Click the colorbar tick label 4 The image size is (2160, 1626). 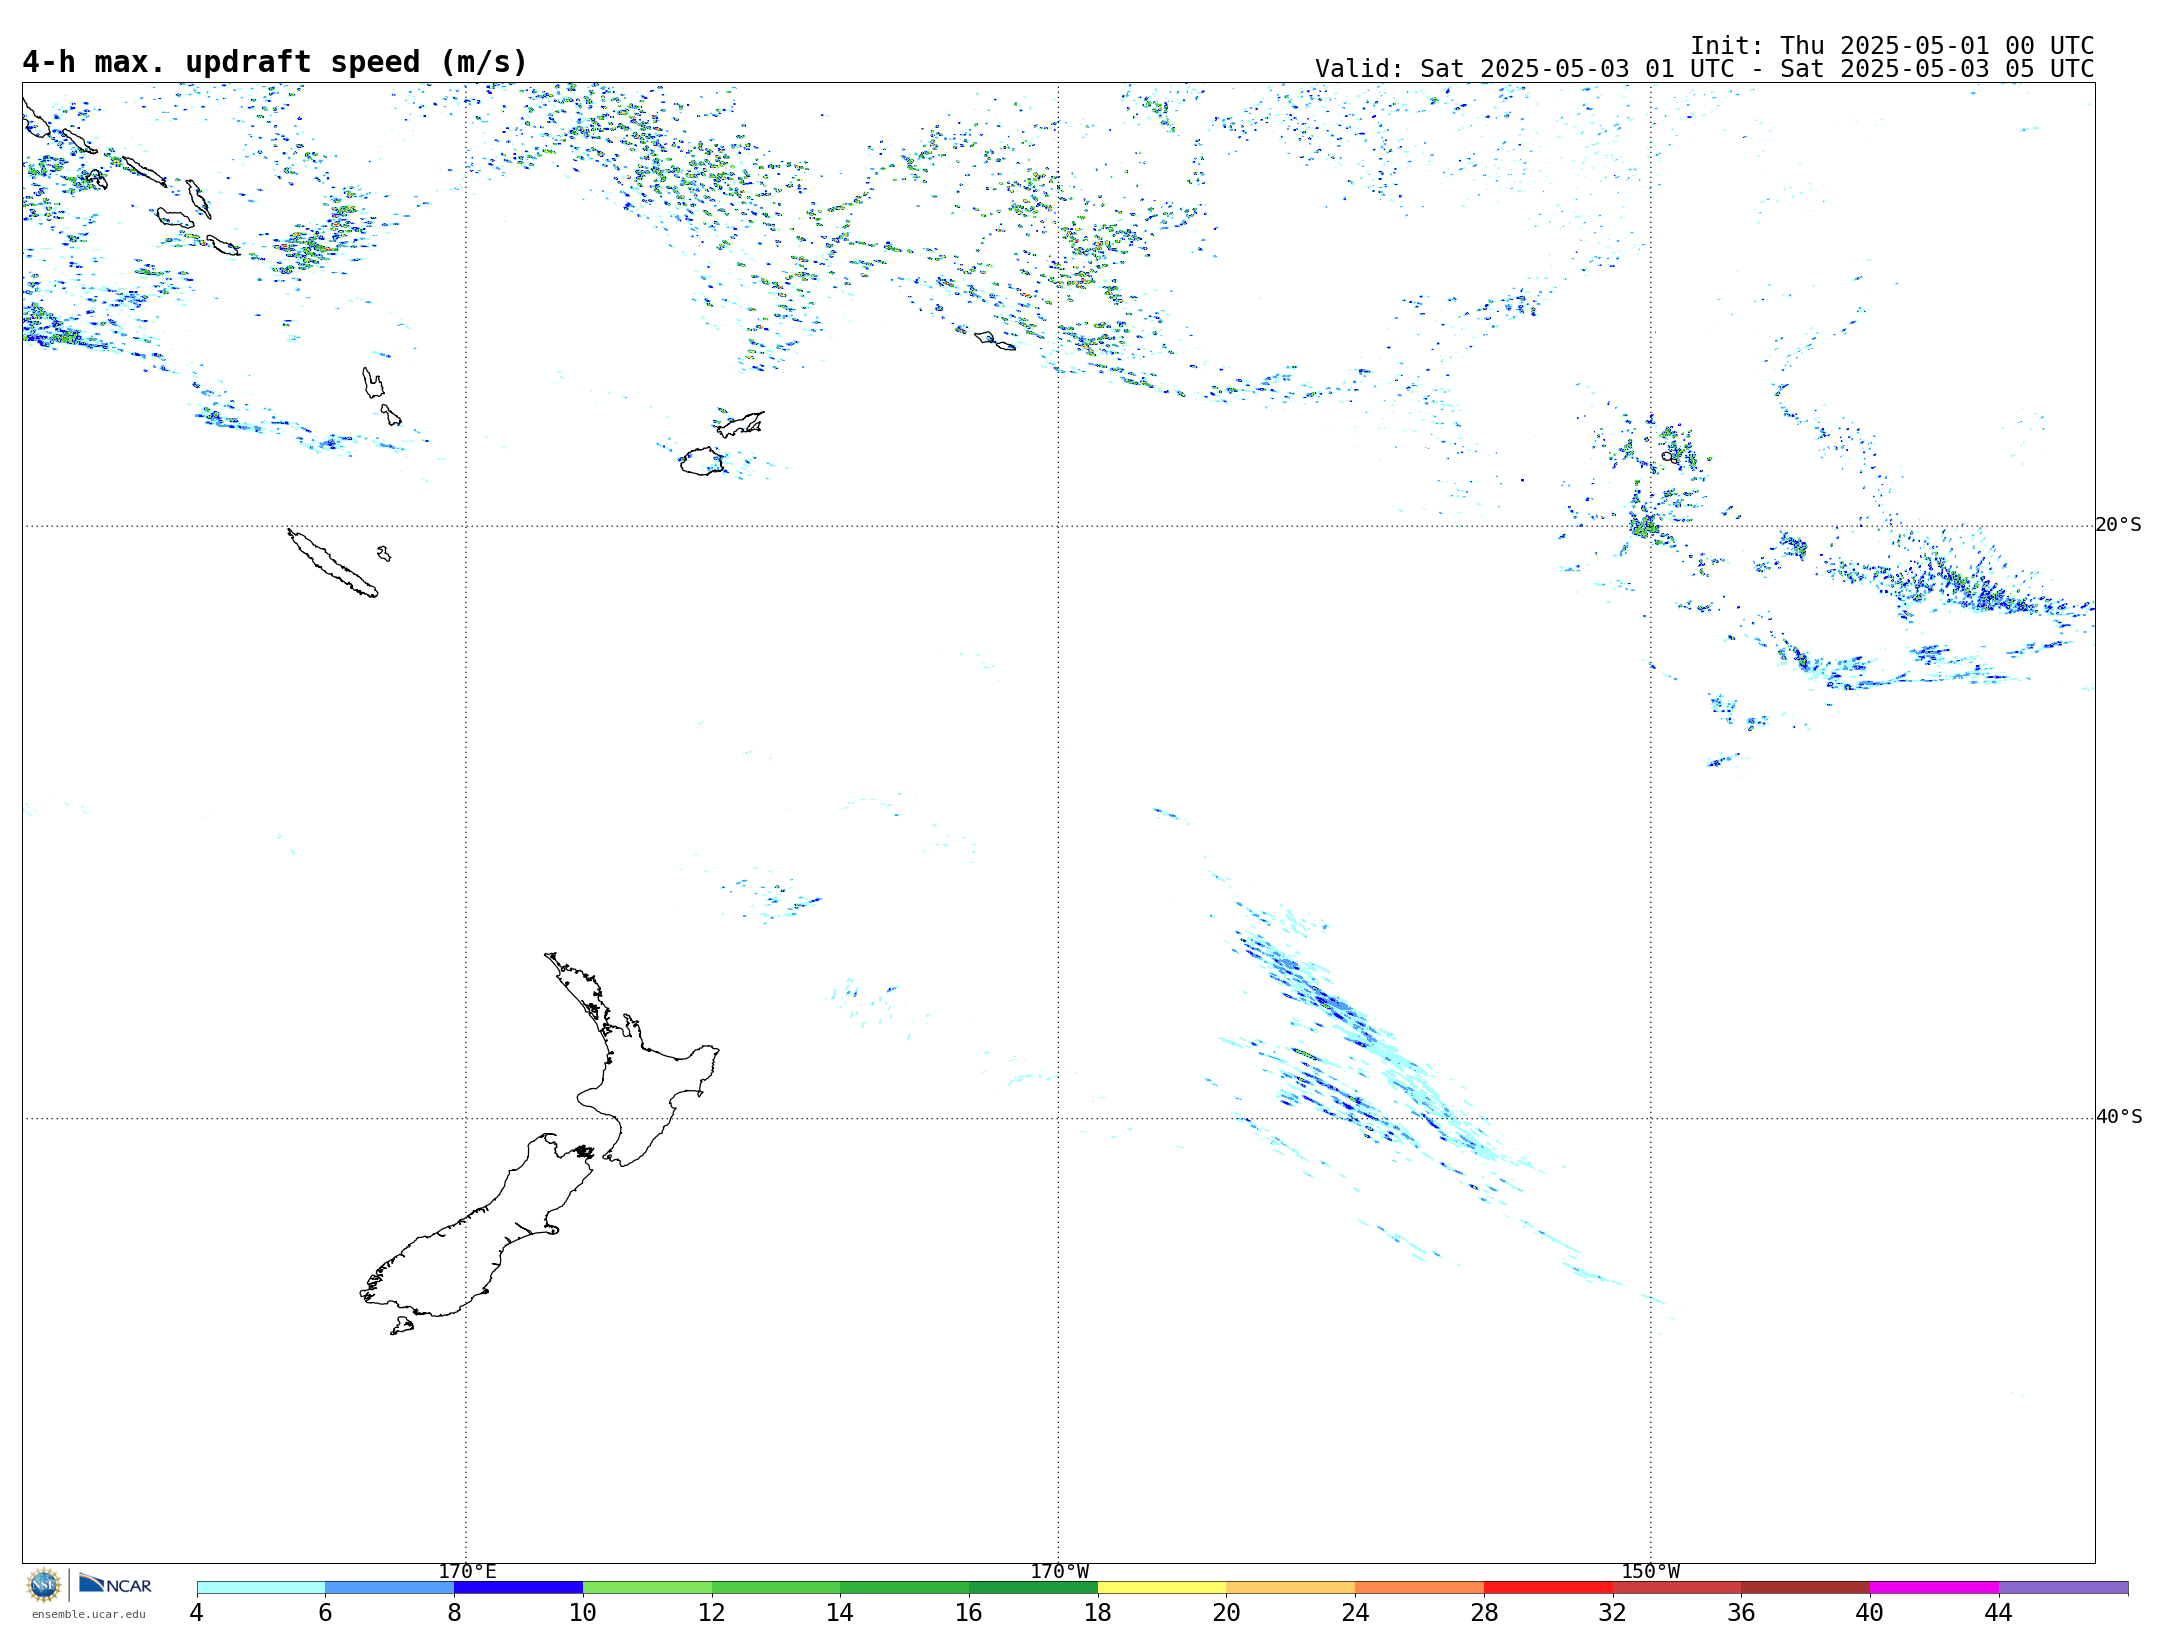tap(197, 1612)
